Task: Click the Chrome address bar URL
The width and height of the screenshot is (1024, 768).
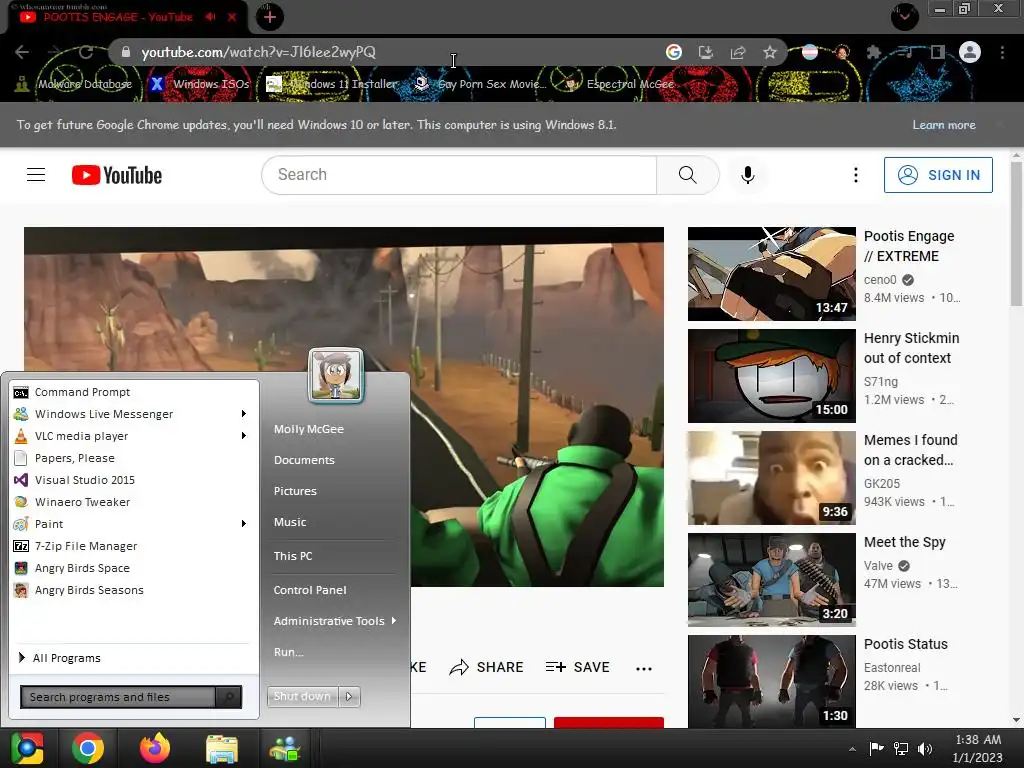Action: pos(259,52)
